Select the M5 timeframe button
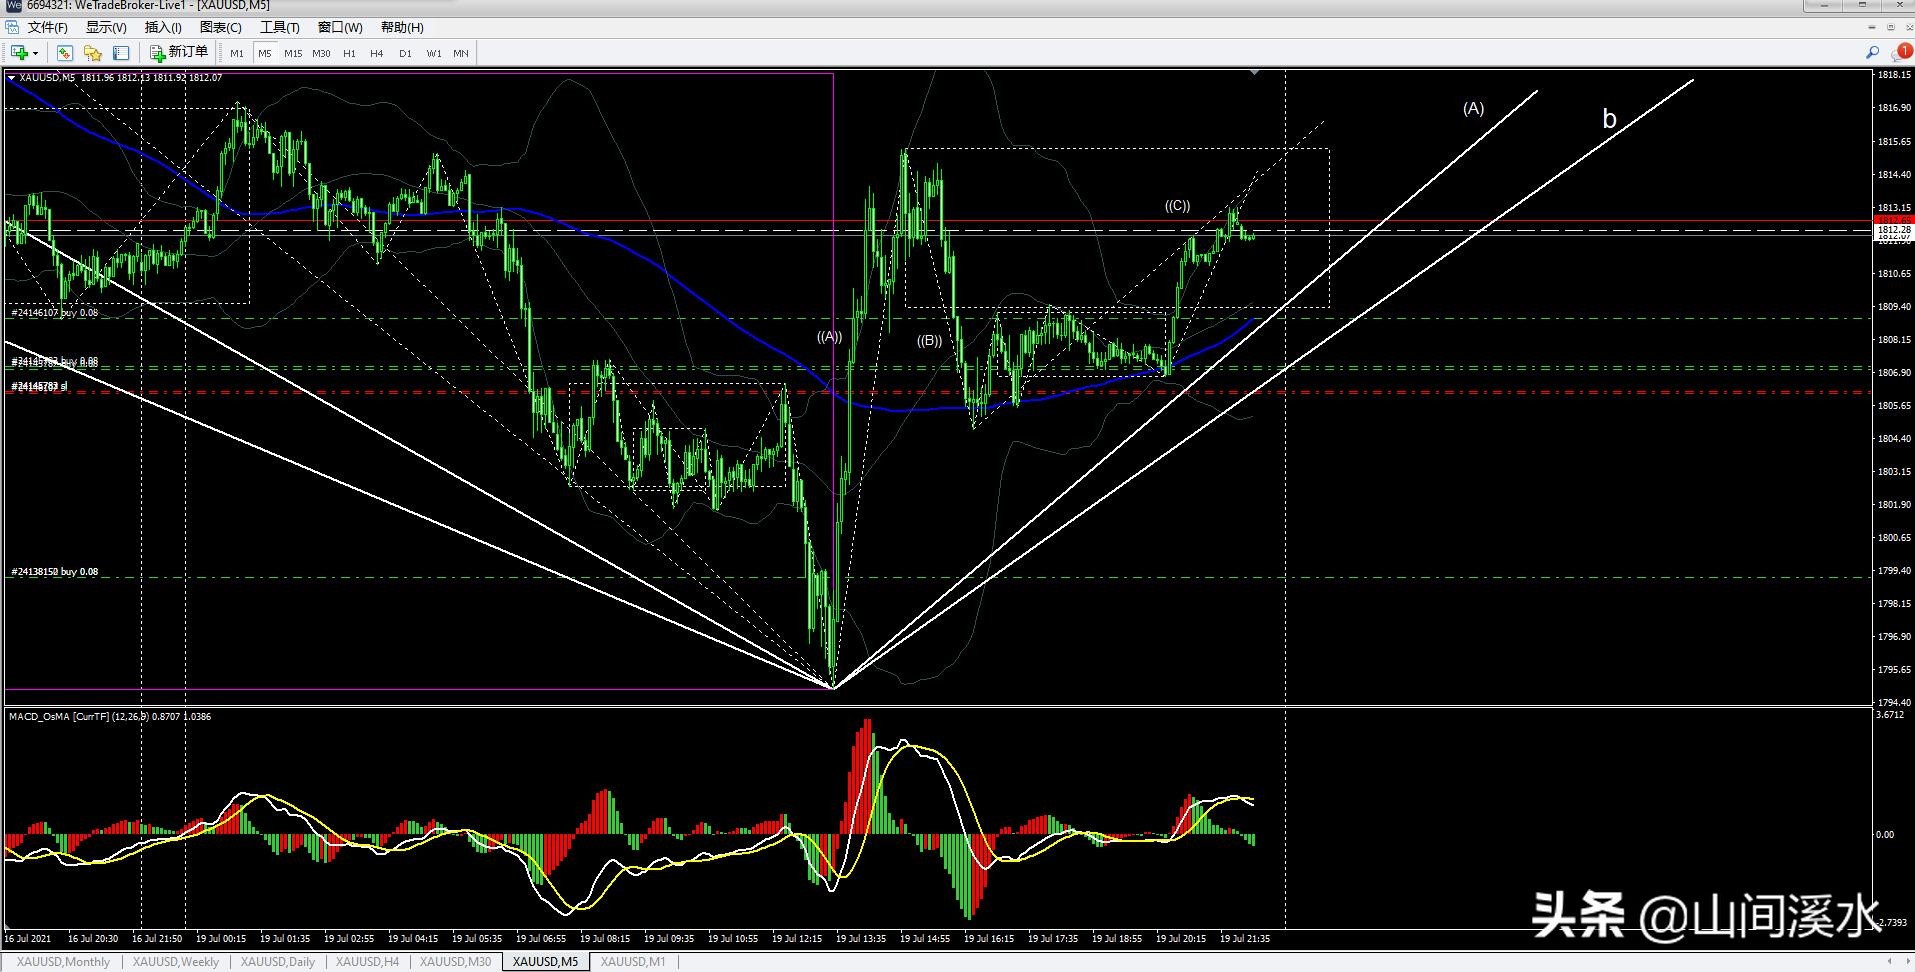The width and height of the screenshot is (1915, 972). click(x=265, y=53)
